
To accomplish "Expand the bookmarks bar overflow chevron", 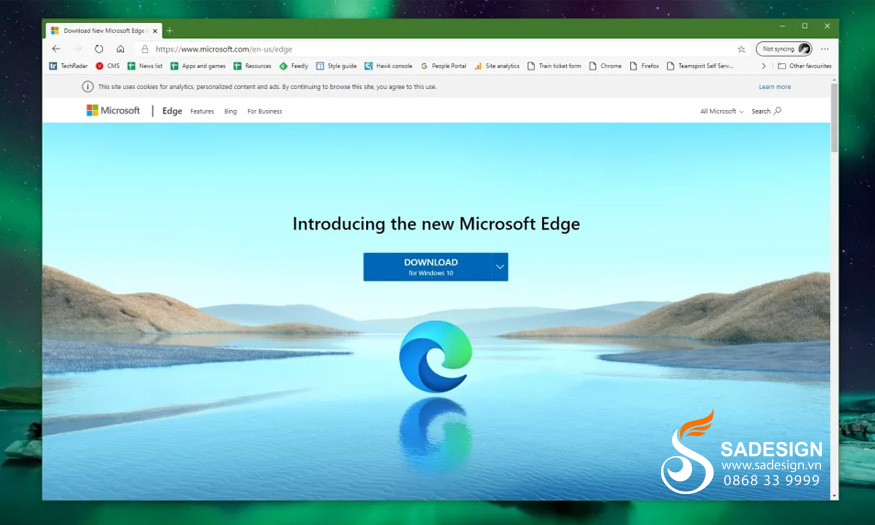I will (x=763, y=66).
